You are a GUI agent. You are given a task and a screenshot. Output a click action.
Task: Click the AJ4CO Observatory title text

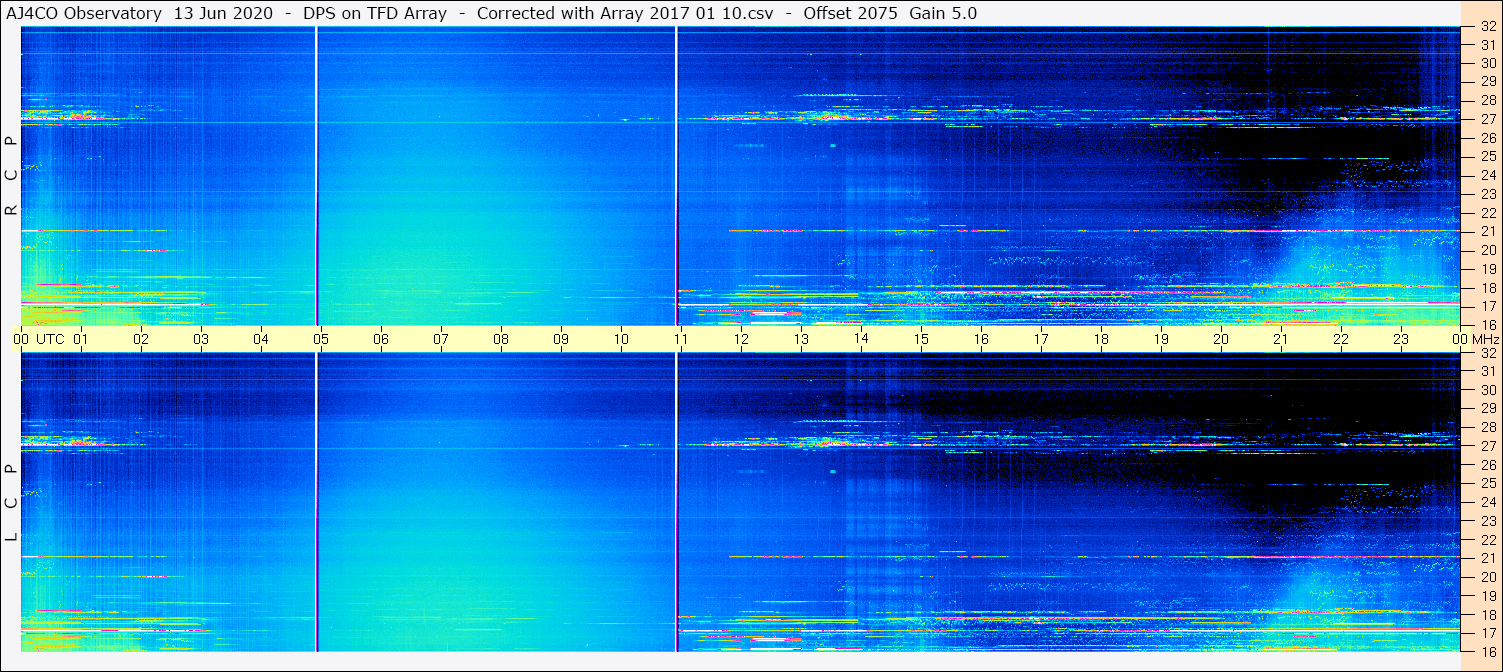point(85,13)
